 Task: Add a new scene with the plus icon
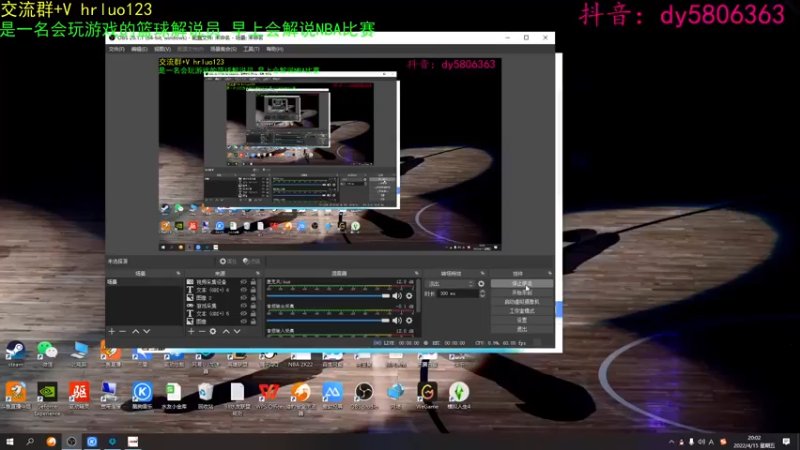[x=112, y=331]
